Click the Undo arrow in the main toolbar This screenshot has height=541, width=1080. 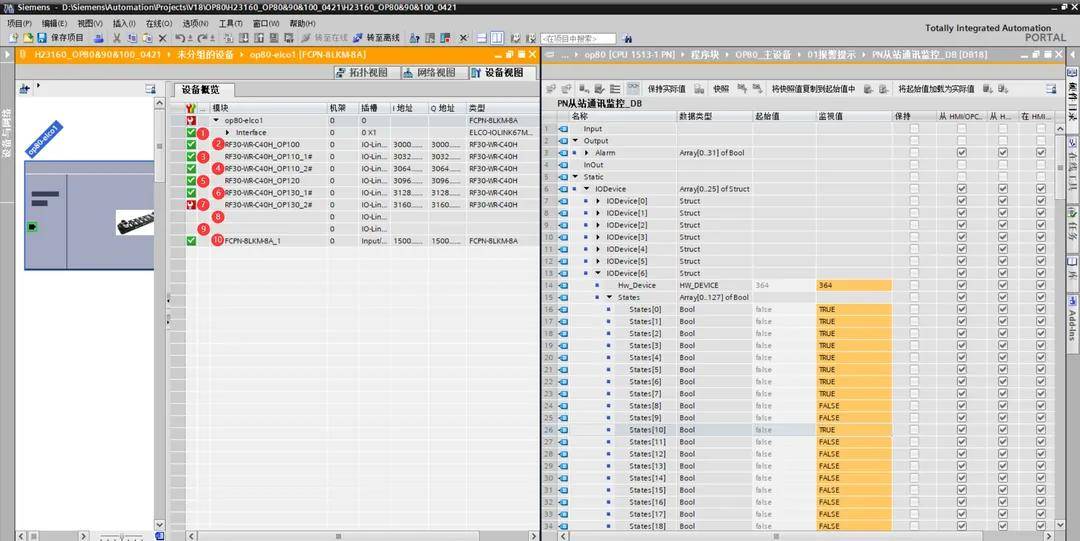179,38
